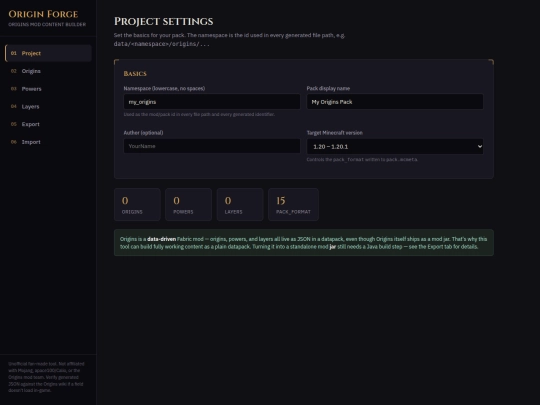Click the Pack display name field
The image size is (540, 405).
click(395, 102)
